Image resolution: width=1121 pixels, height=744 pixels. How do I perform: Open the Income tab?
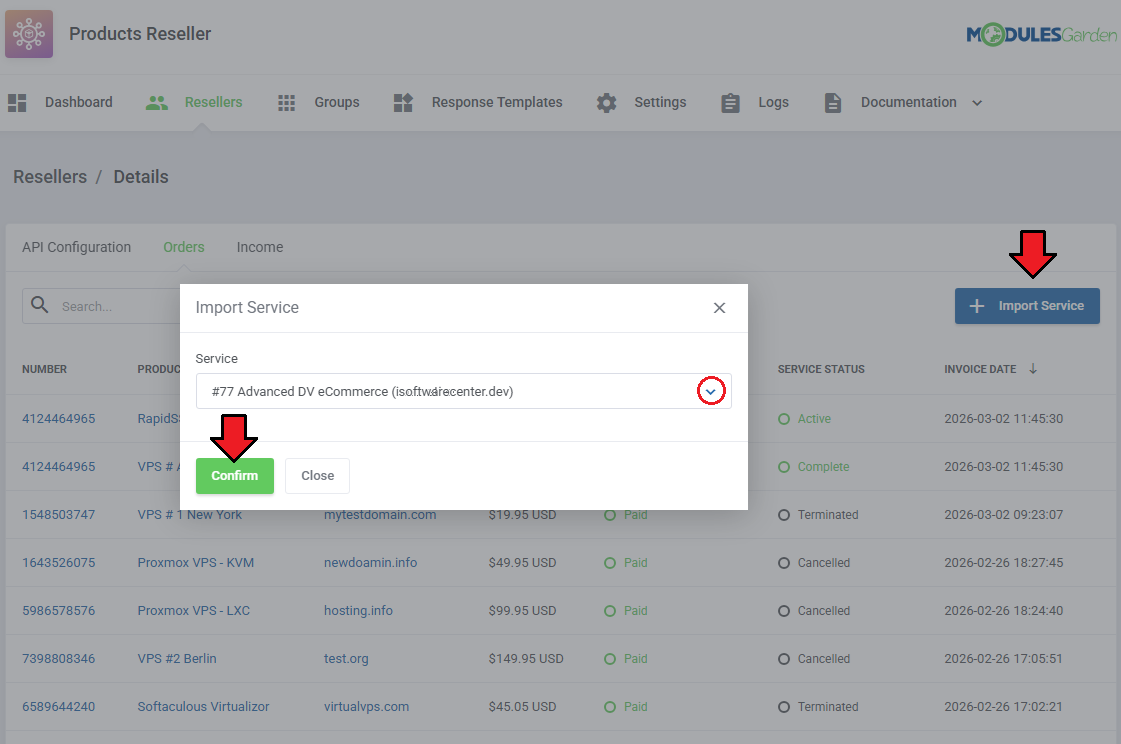click(259, 247)
